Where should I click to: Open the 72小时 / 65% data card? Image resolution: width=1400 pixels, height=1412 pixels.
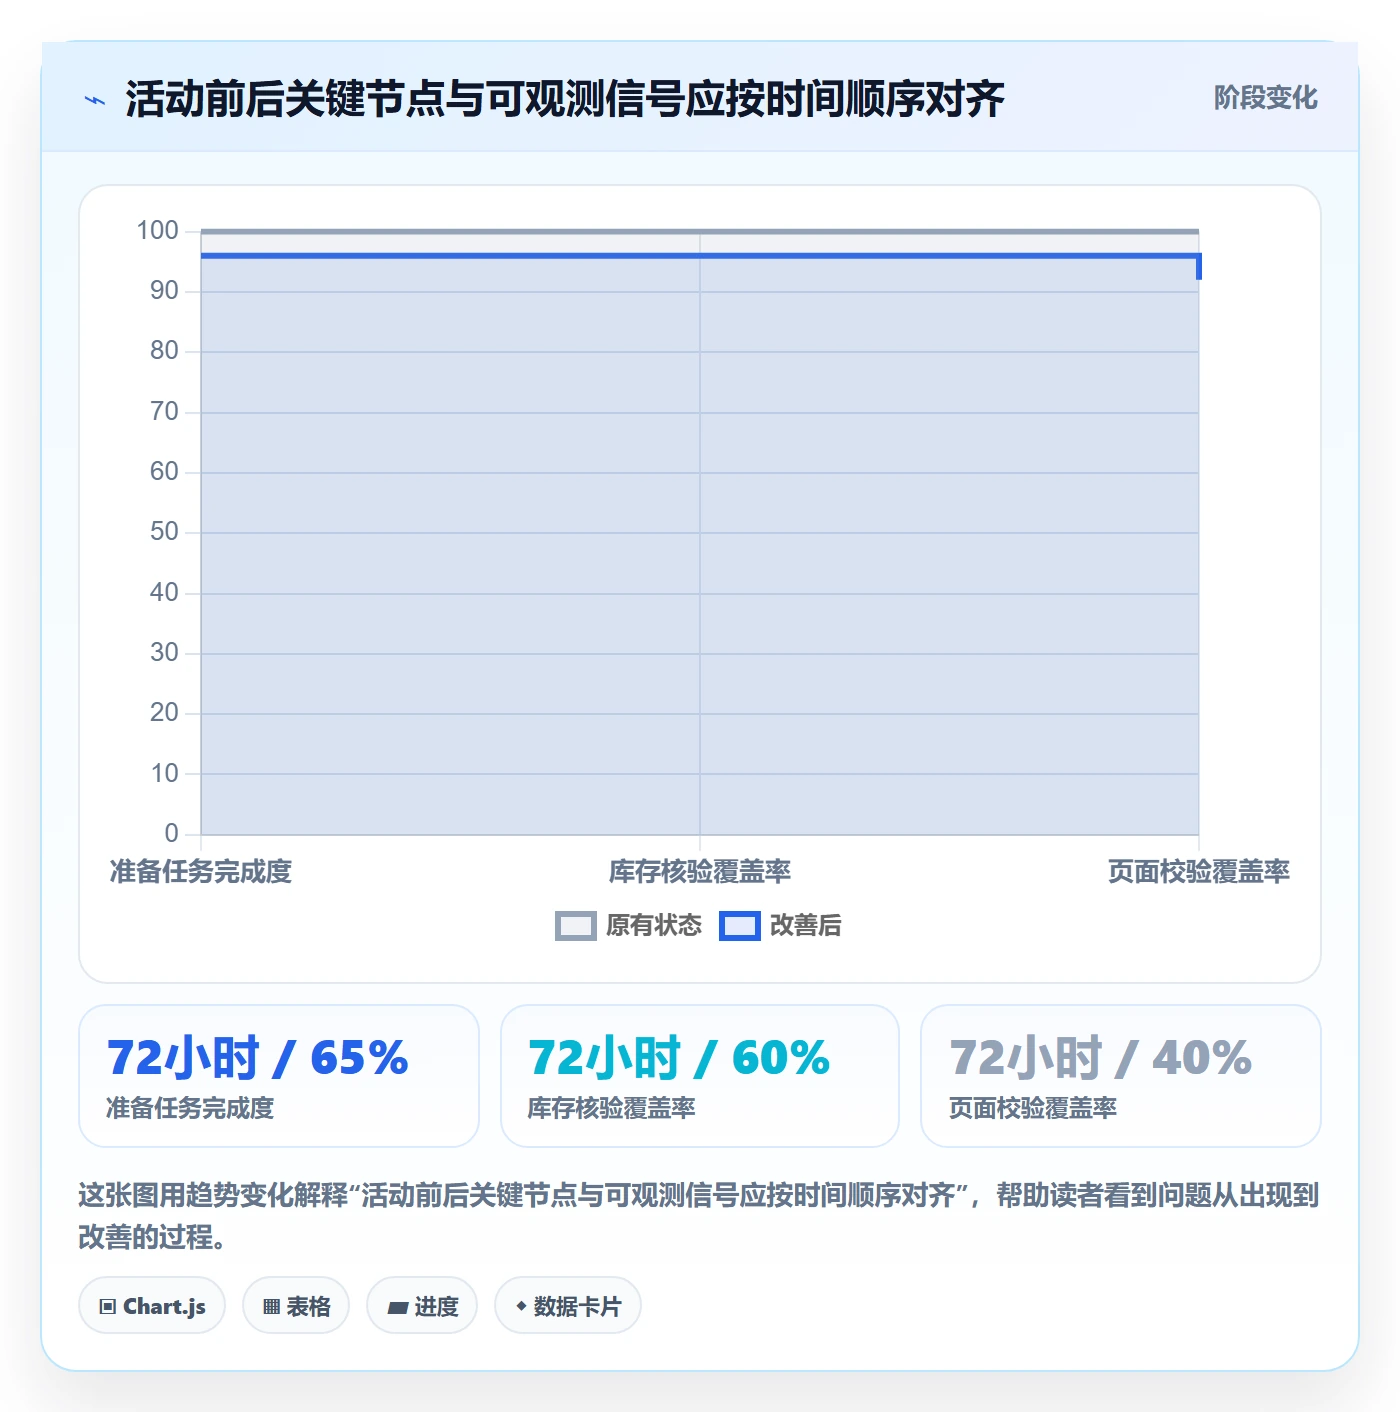[x=279, y=1076]
